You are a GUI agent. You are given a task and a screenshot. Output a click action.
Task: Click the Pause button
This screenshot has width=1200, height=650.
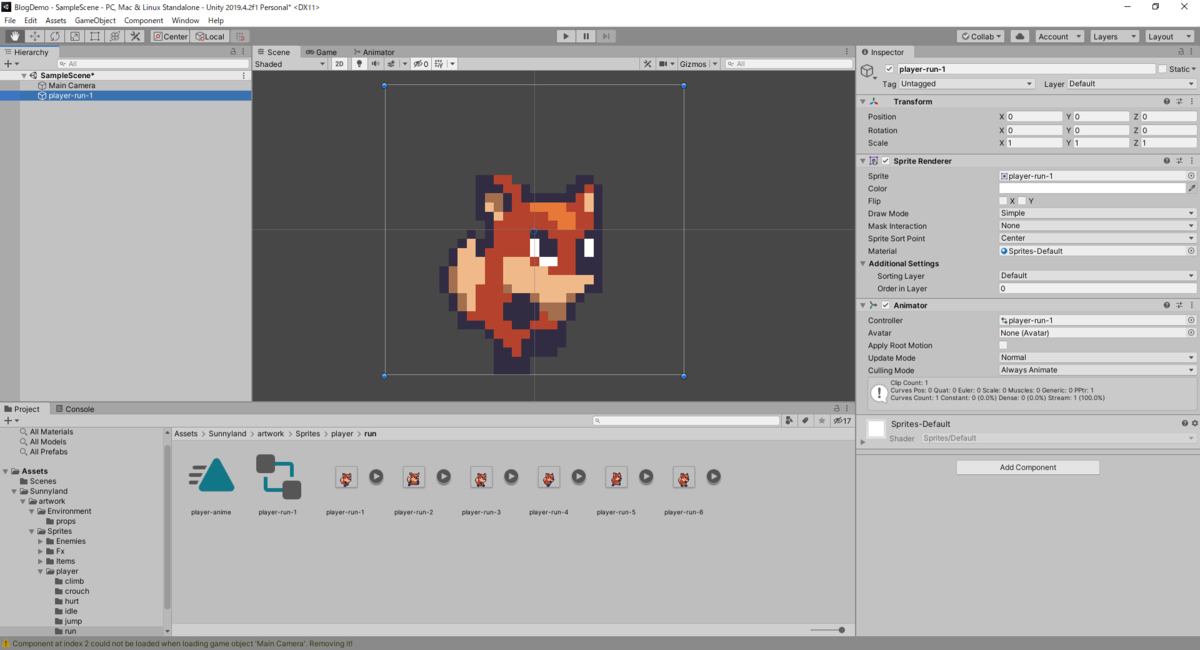click(586, 36)
